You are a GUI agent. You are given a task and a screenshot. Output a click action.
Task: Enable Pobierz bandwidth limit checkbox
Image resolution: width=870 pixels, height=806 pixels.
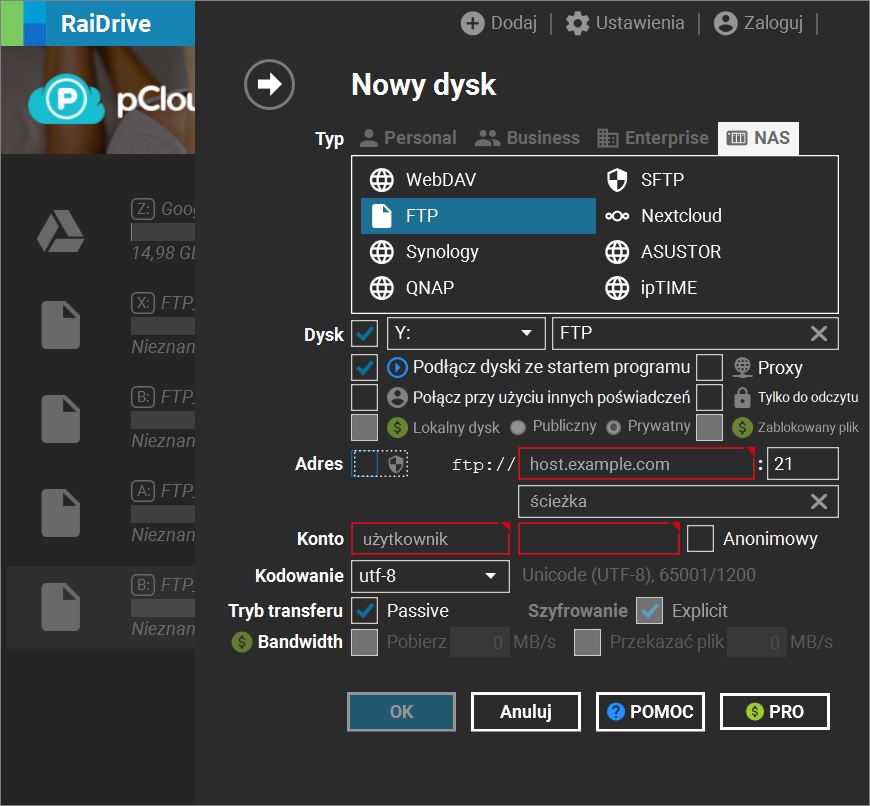(365, 642)
